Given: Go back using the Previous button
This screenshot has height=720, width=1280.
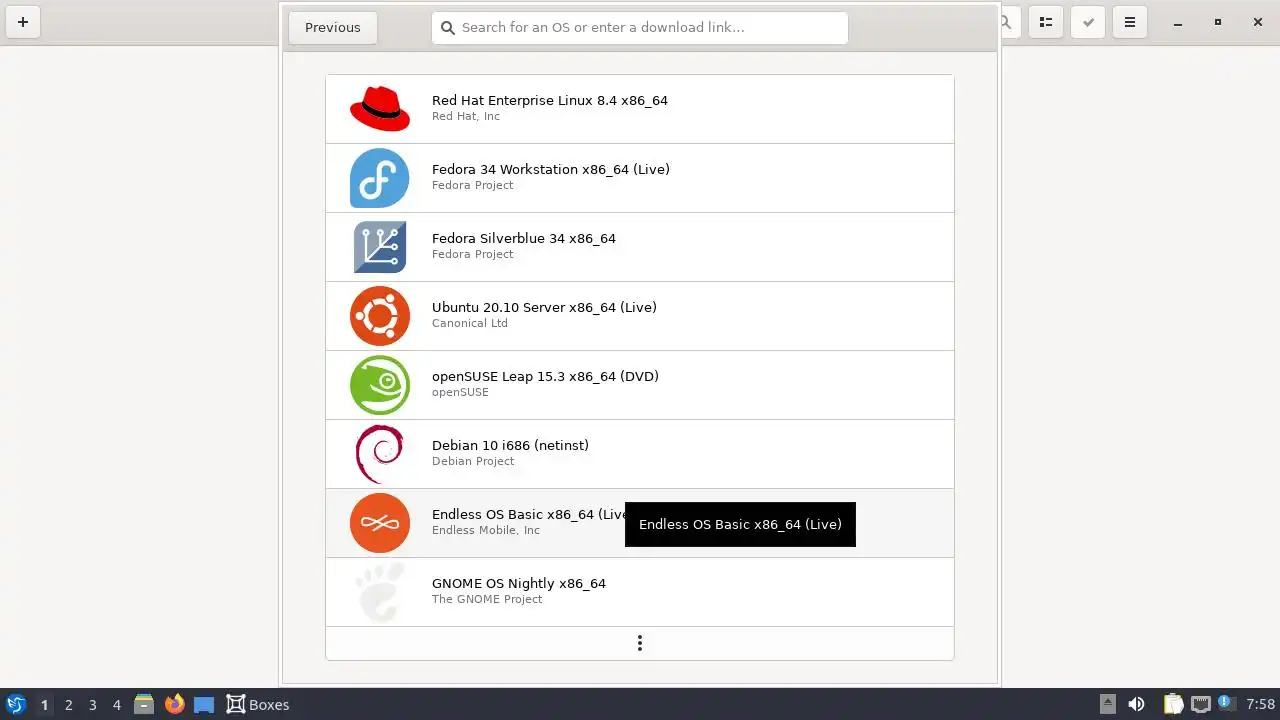Looking at the screenshot, I should (332, 27).
